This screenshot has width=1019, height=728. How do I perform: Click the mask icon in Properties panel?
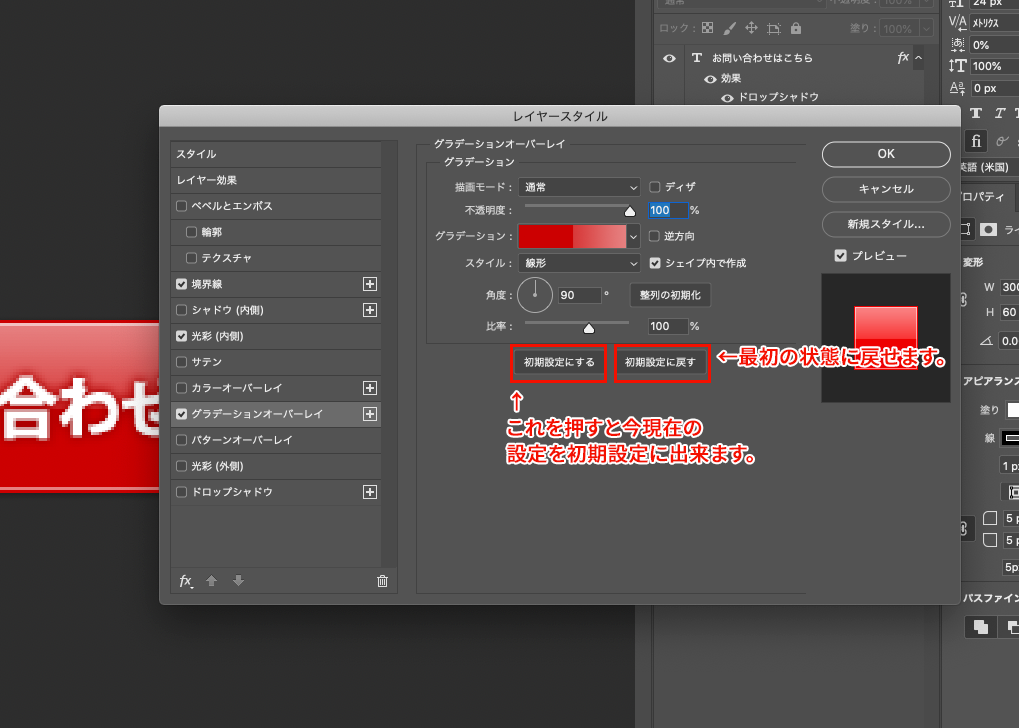pyautogui.click(x=988, y=229)
